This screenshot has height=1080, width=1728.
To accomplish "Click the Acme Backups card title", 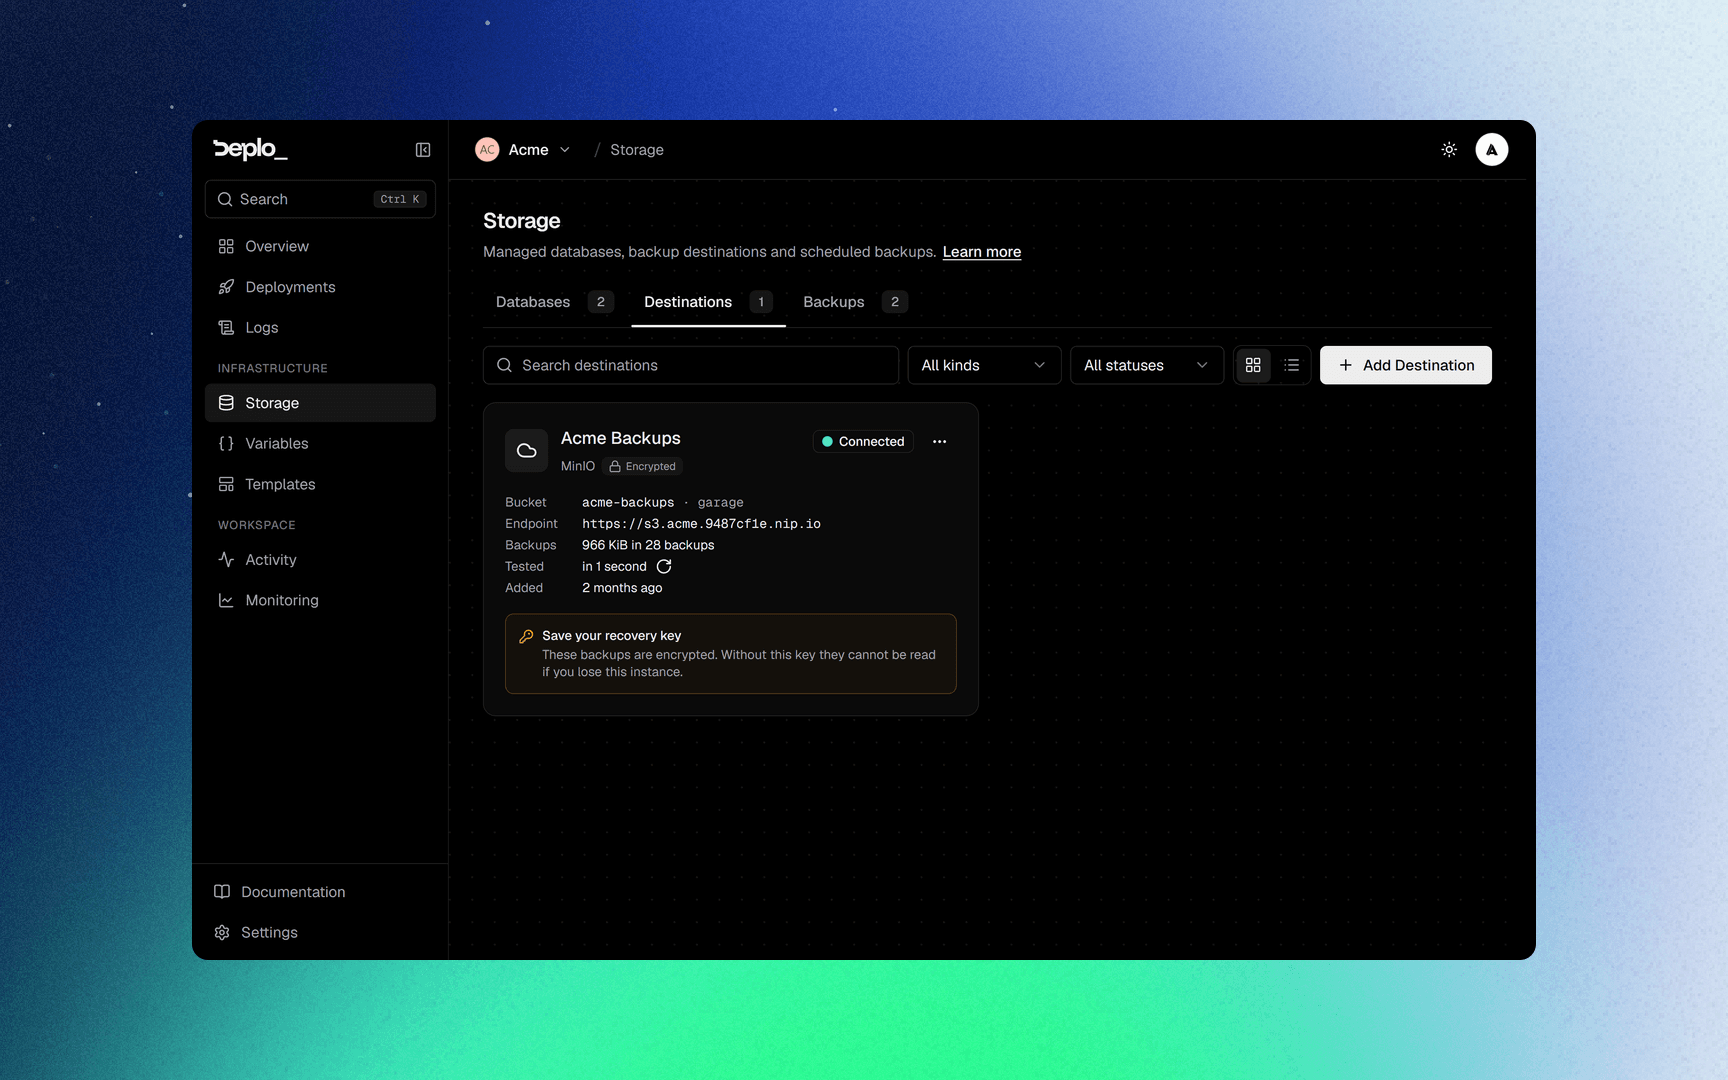I will point(621,438).
